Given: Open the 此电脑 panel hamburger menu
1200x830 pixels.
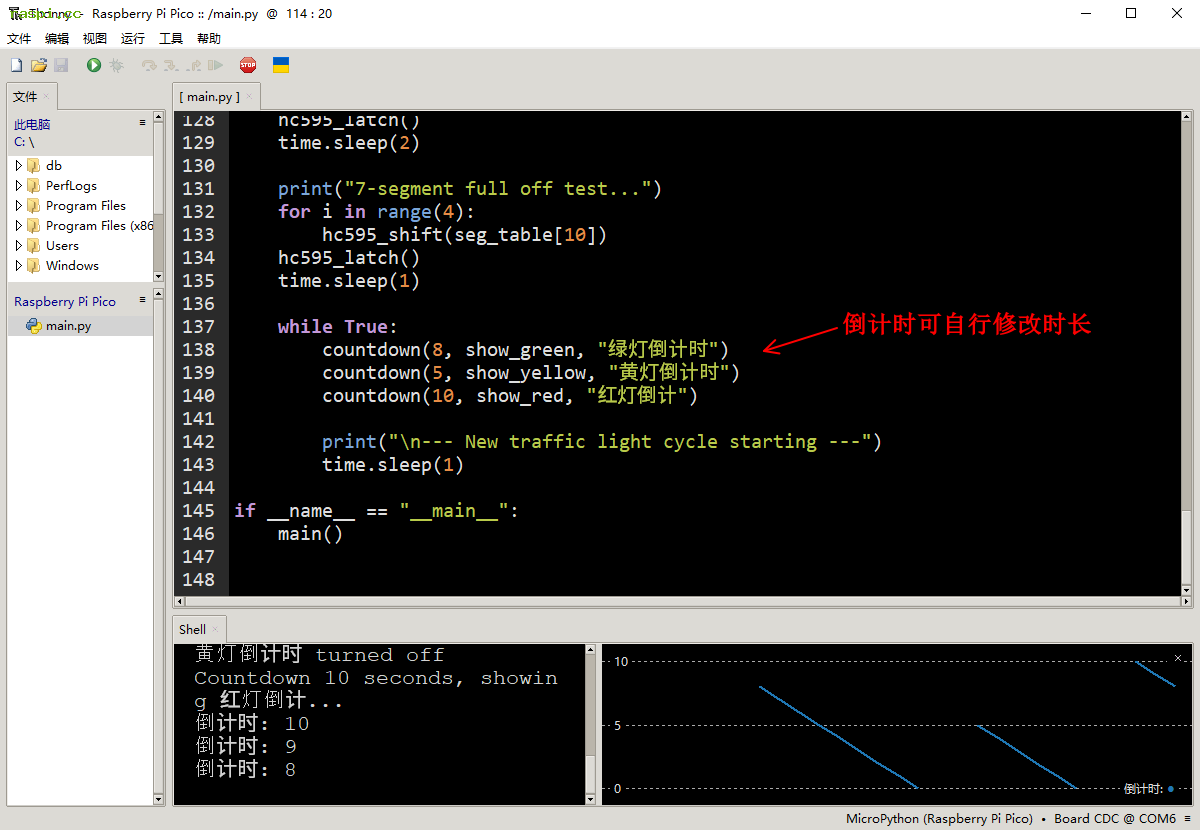Looking at the screenshot, I should (x=142, y=123).
